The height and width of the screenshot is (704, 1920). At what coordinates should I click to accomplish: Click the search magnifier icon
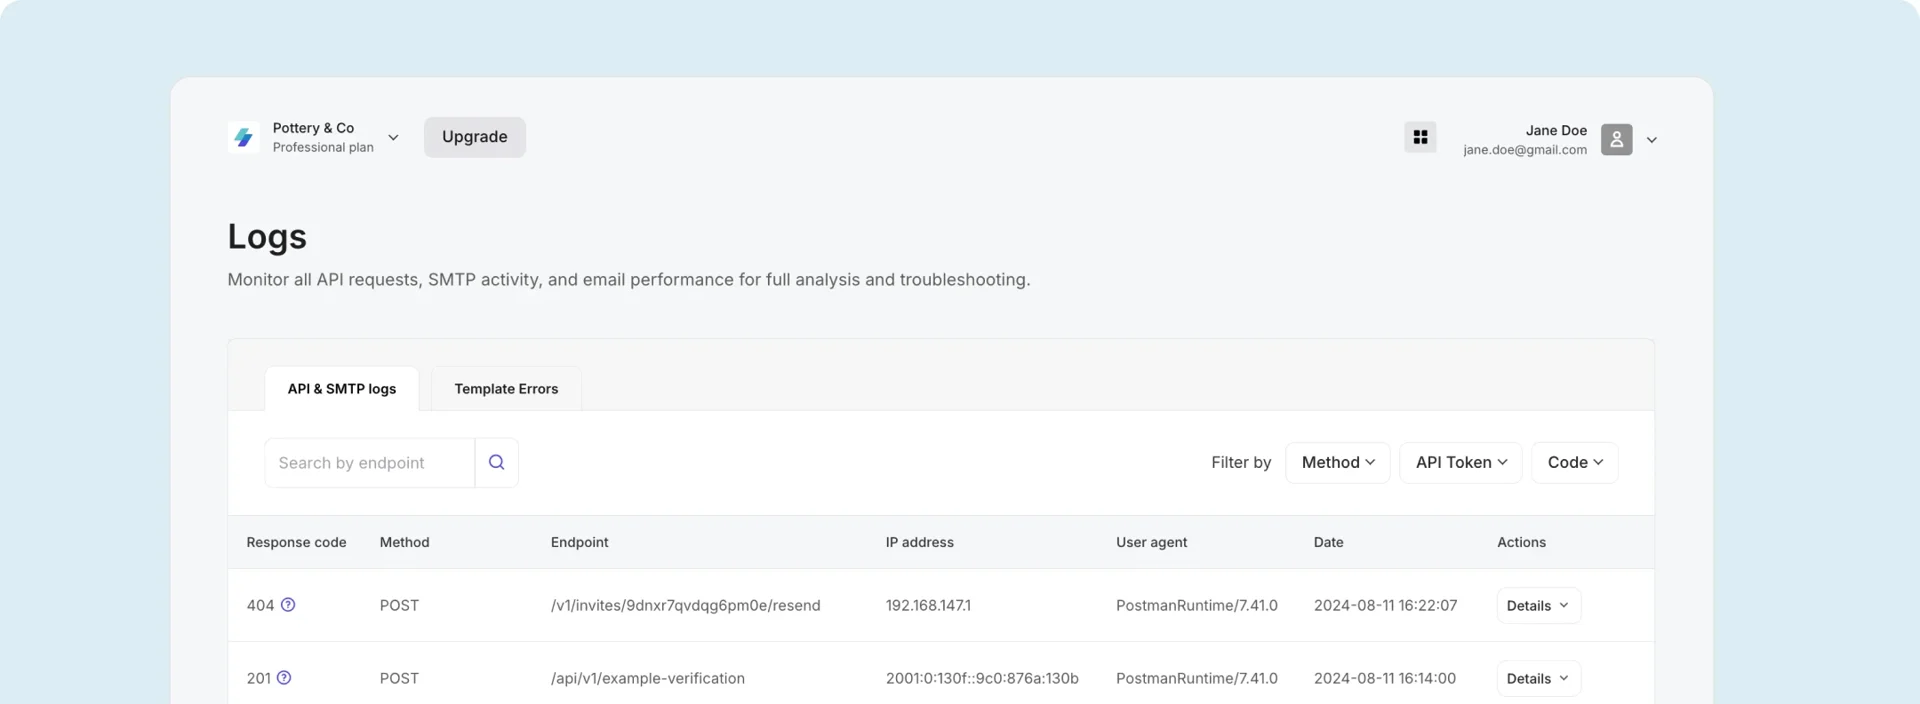click(x=496, y=462)
